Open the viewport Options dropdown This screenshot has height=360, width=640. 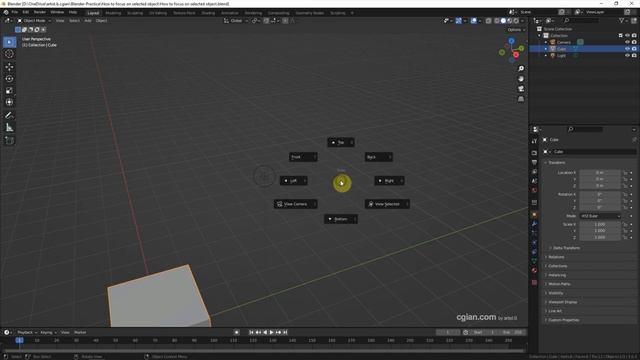(516, 30)
